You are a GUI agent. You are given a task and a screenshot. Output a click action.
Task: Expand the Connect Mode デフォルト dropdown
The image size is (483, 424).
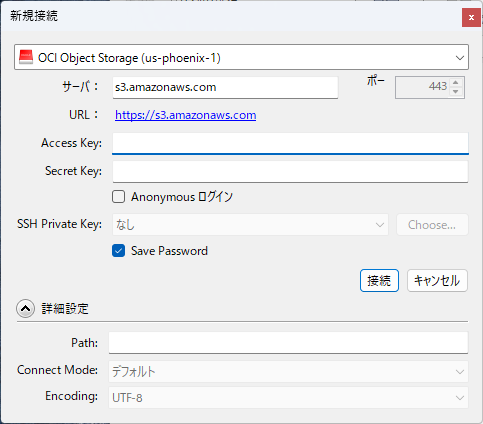288,371
